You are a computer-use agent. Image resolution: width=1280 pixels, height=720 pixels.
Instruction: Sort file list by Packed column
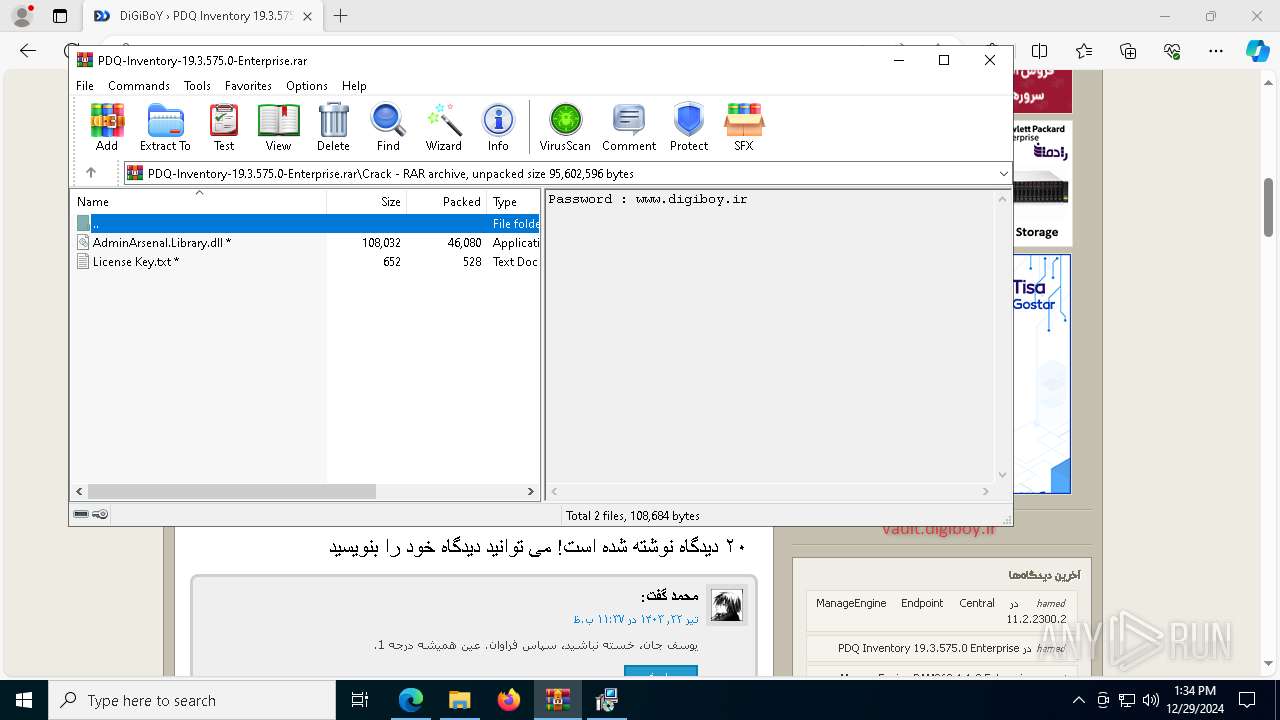point(446,201)
